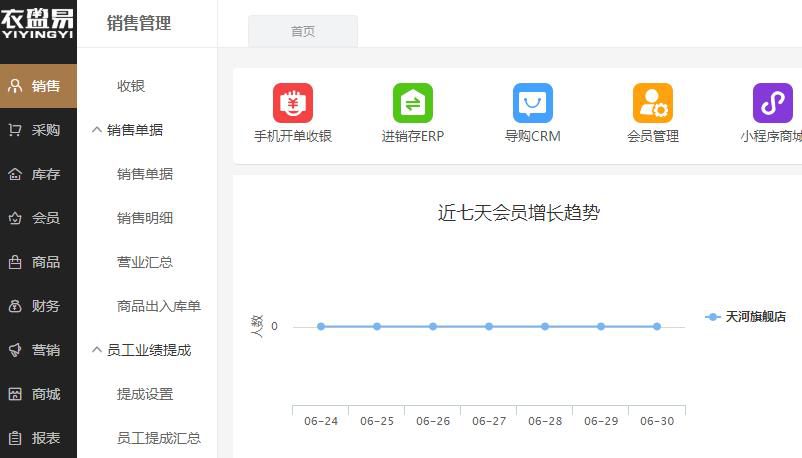Image resolution: width=802 pixels, height=458 pixels.
Task: Open 收银 menu item
Action: 131,86
